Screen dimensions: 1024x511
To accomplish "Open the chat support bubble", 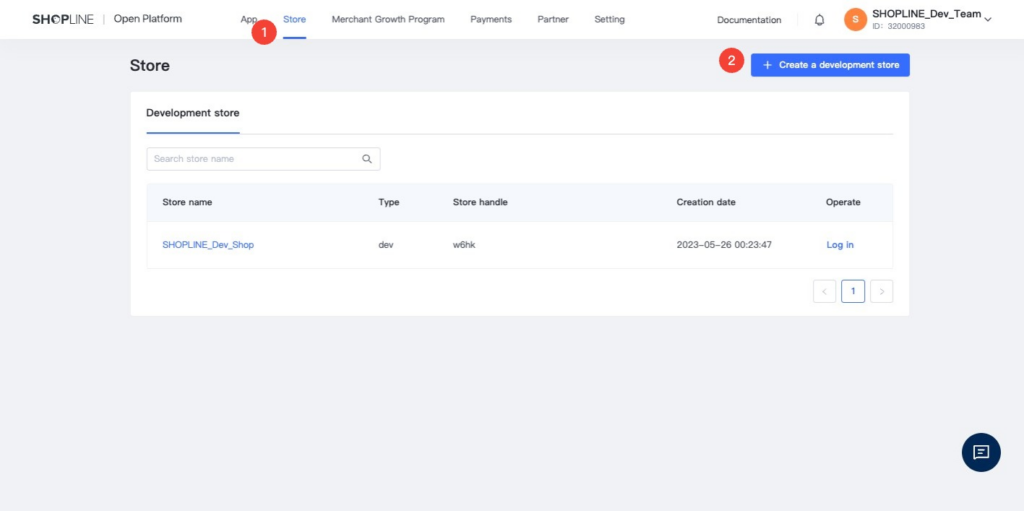I will click(981, 452).
